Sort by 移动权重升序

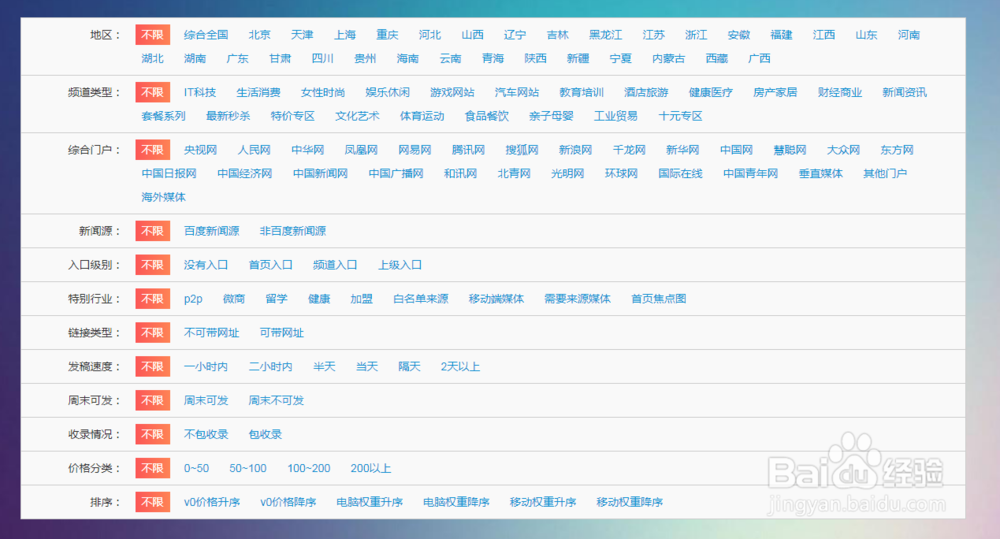coord(543,501)
